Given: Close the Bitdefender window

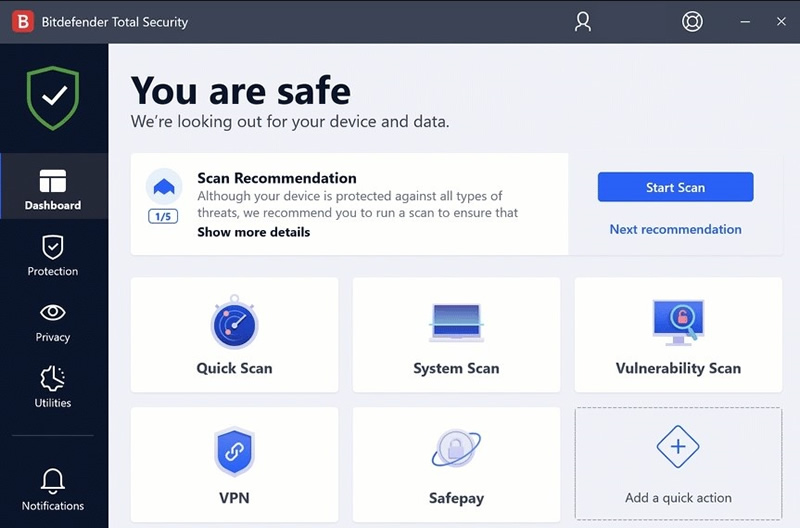Looking at the screenshot, I should click(x=781, y=21).
